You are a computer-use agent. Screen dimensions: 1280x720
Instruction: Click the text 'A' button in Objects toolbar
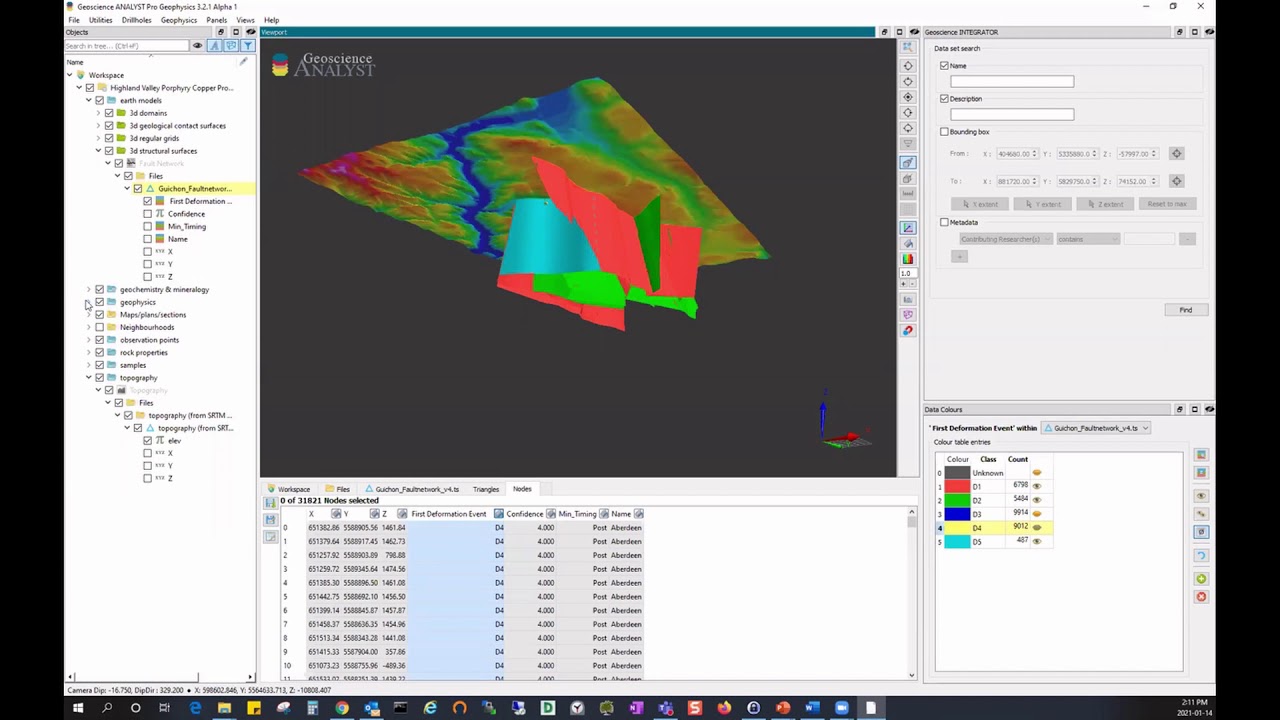coord(215,46)
